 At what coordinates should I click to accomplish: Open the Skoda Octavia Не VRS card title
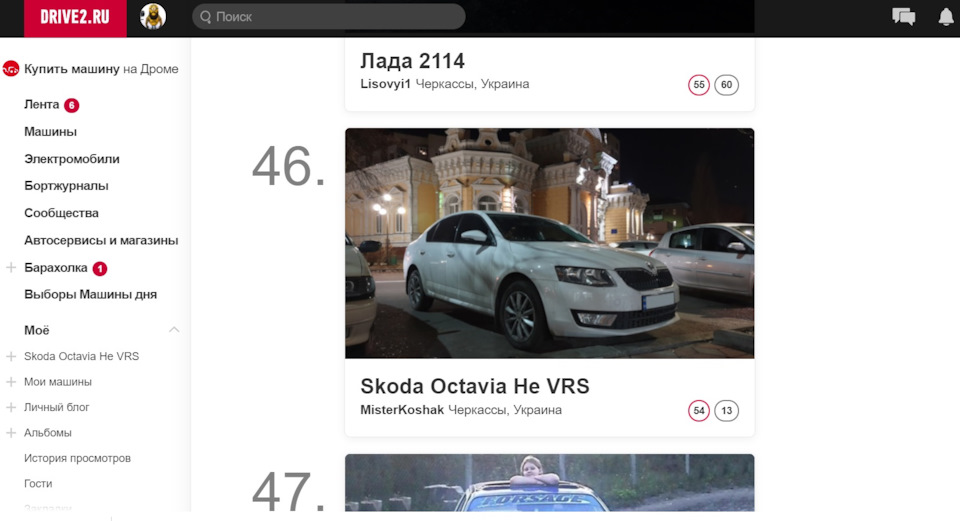tap(474, 386)
